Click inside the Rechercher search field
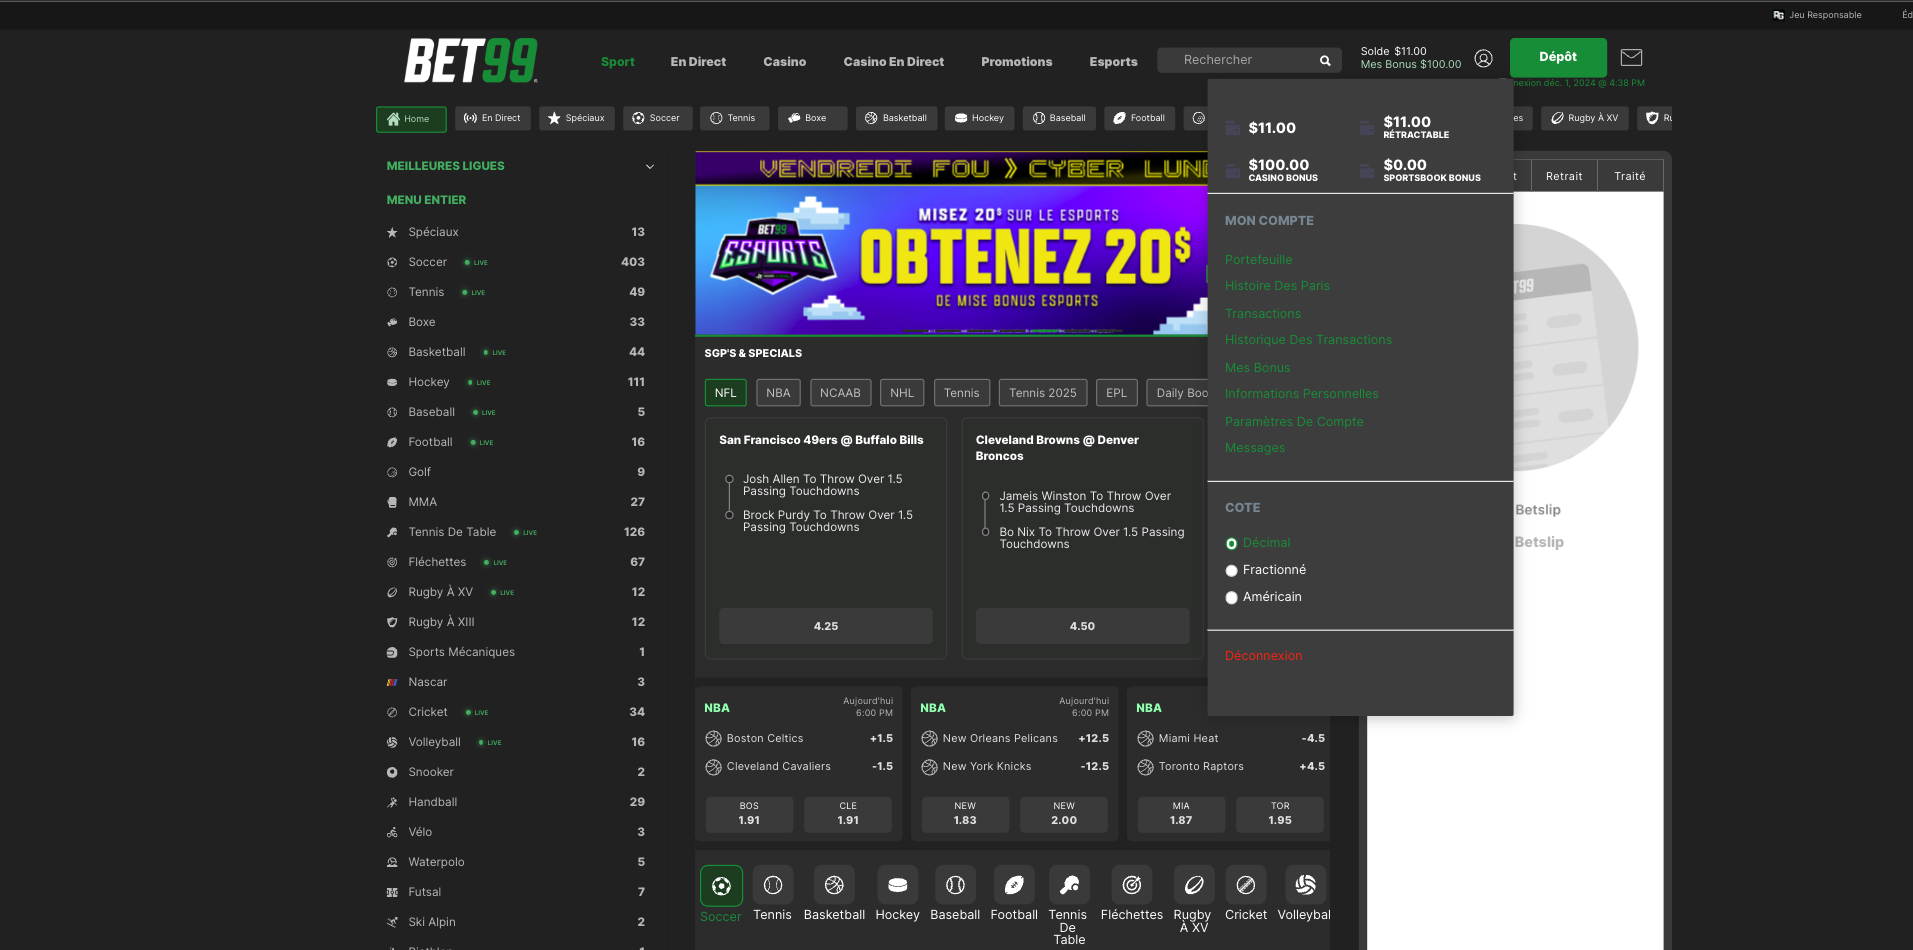This screenshot has width=1913, height=950. point(1240,60)
